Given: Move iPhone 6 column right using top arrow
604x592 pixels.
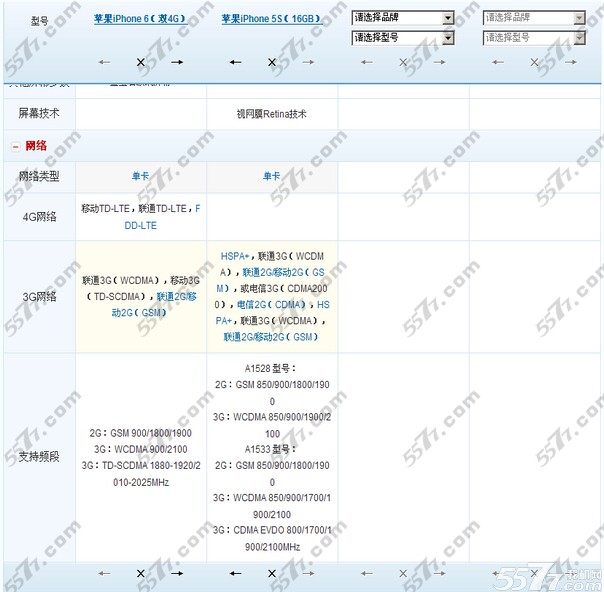Looking at the screenshot, I should tap(177, 62).
